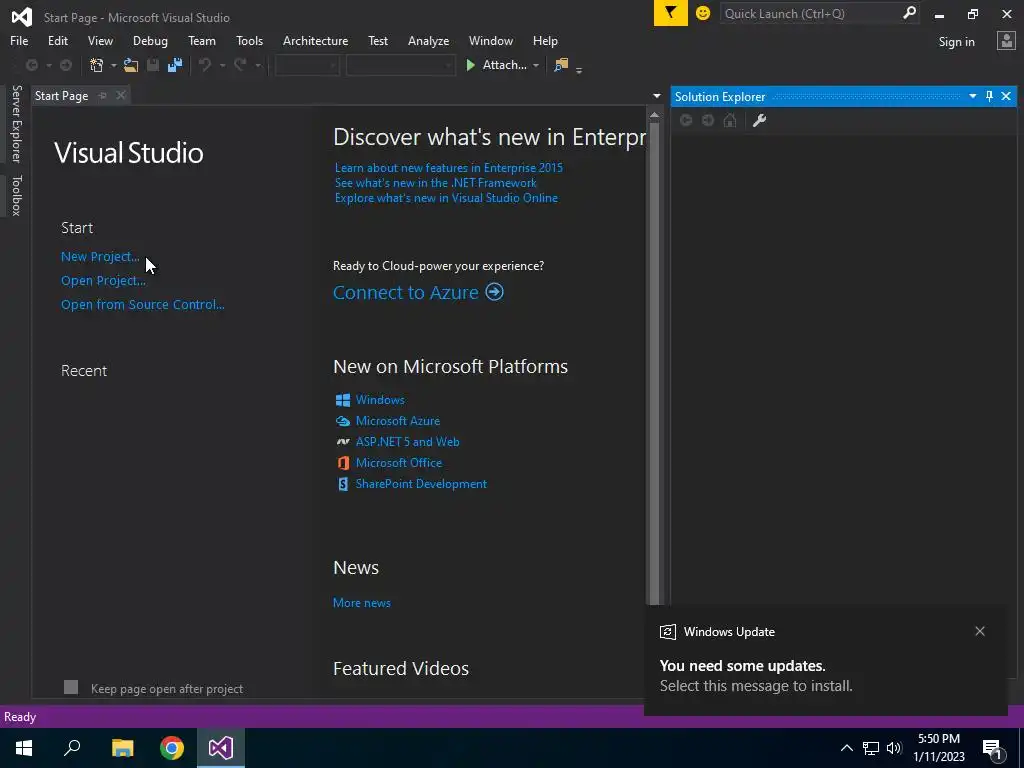Screen dimensions: 1024x768
Task: Click the Open Project... link
Action: (103, 281)
